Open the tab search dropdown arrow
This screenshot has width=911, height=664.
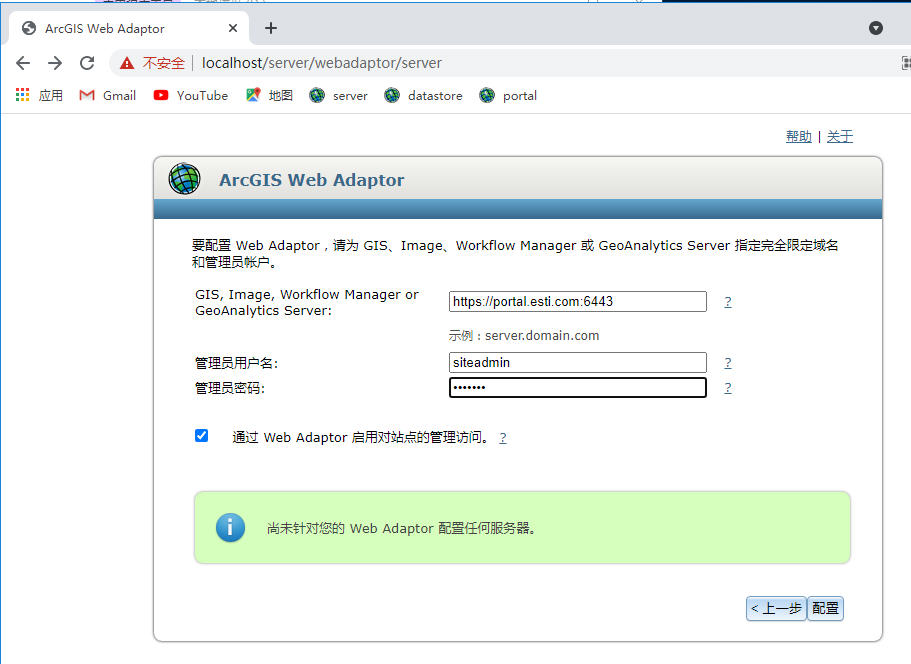coord(876,28)
